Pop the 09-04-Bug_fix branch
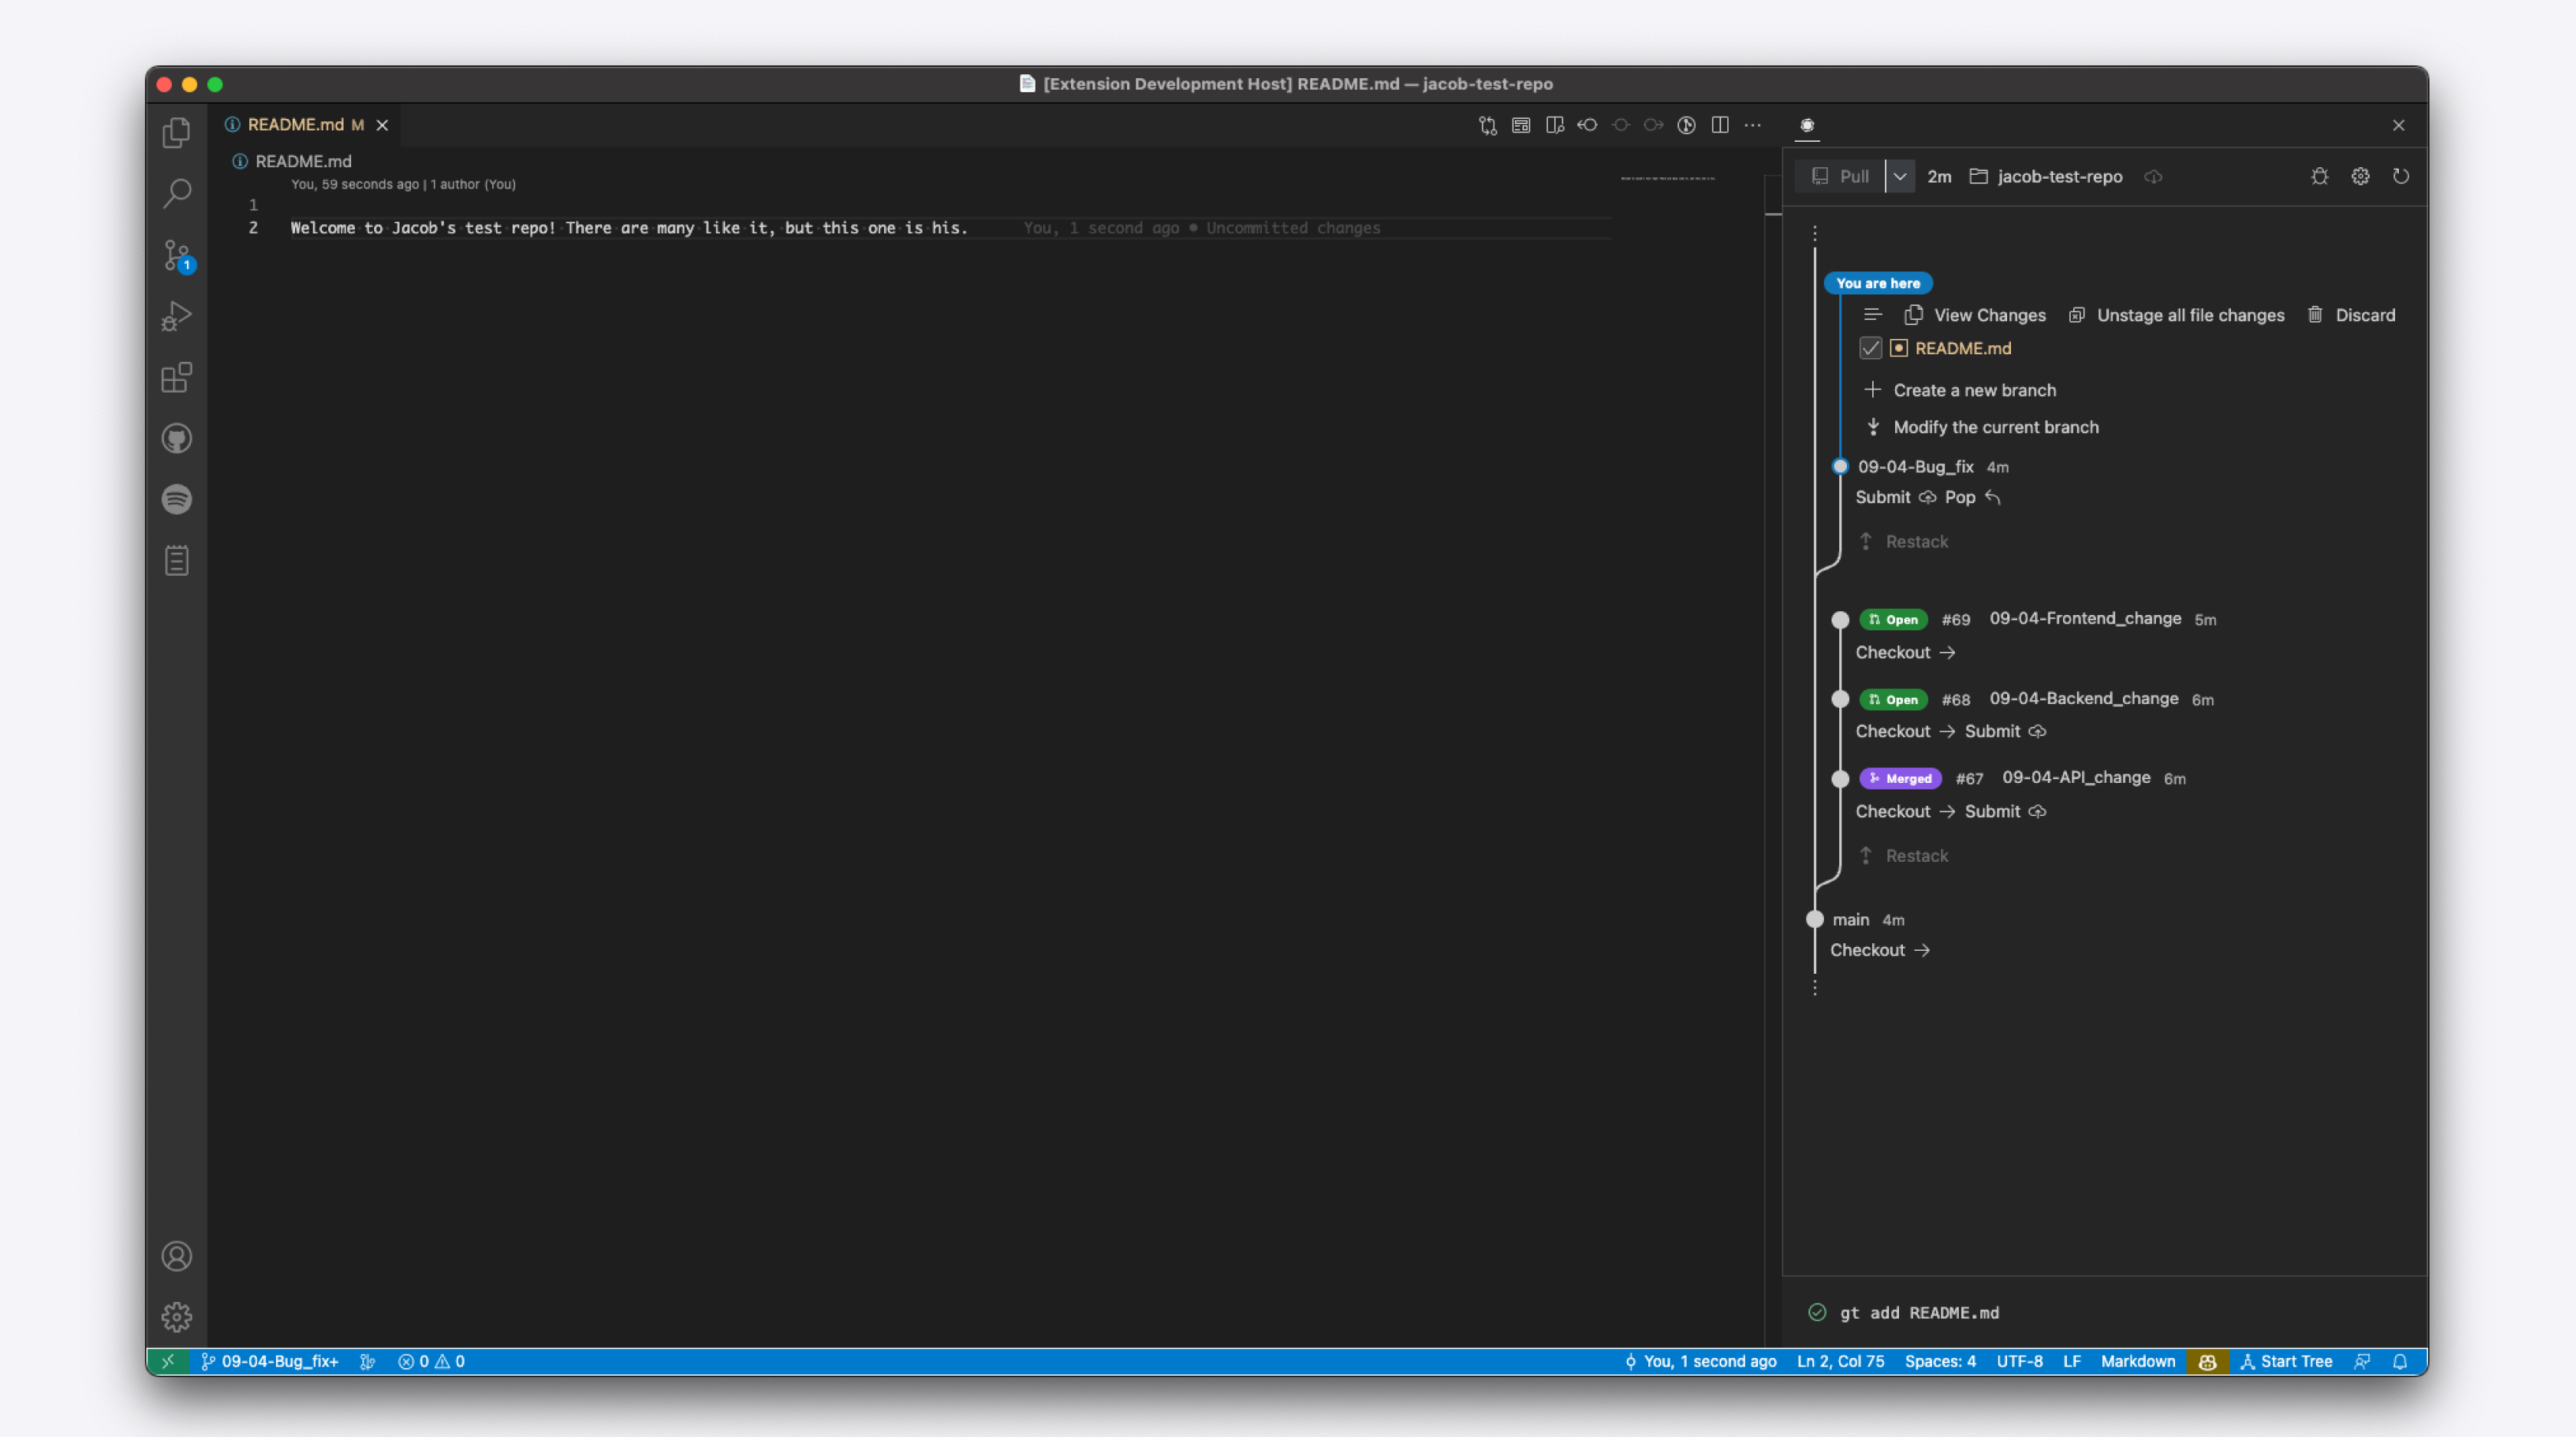 1972,497
